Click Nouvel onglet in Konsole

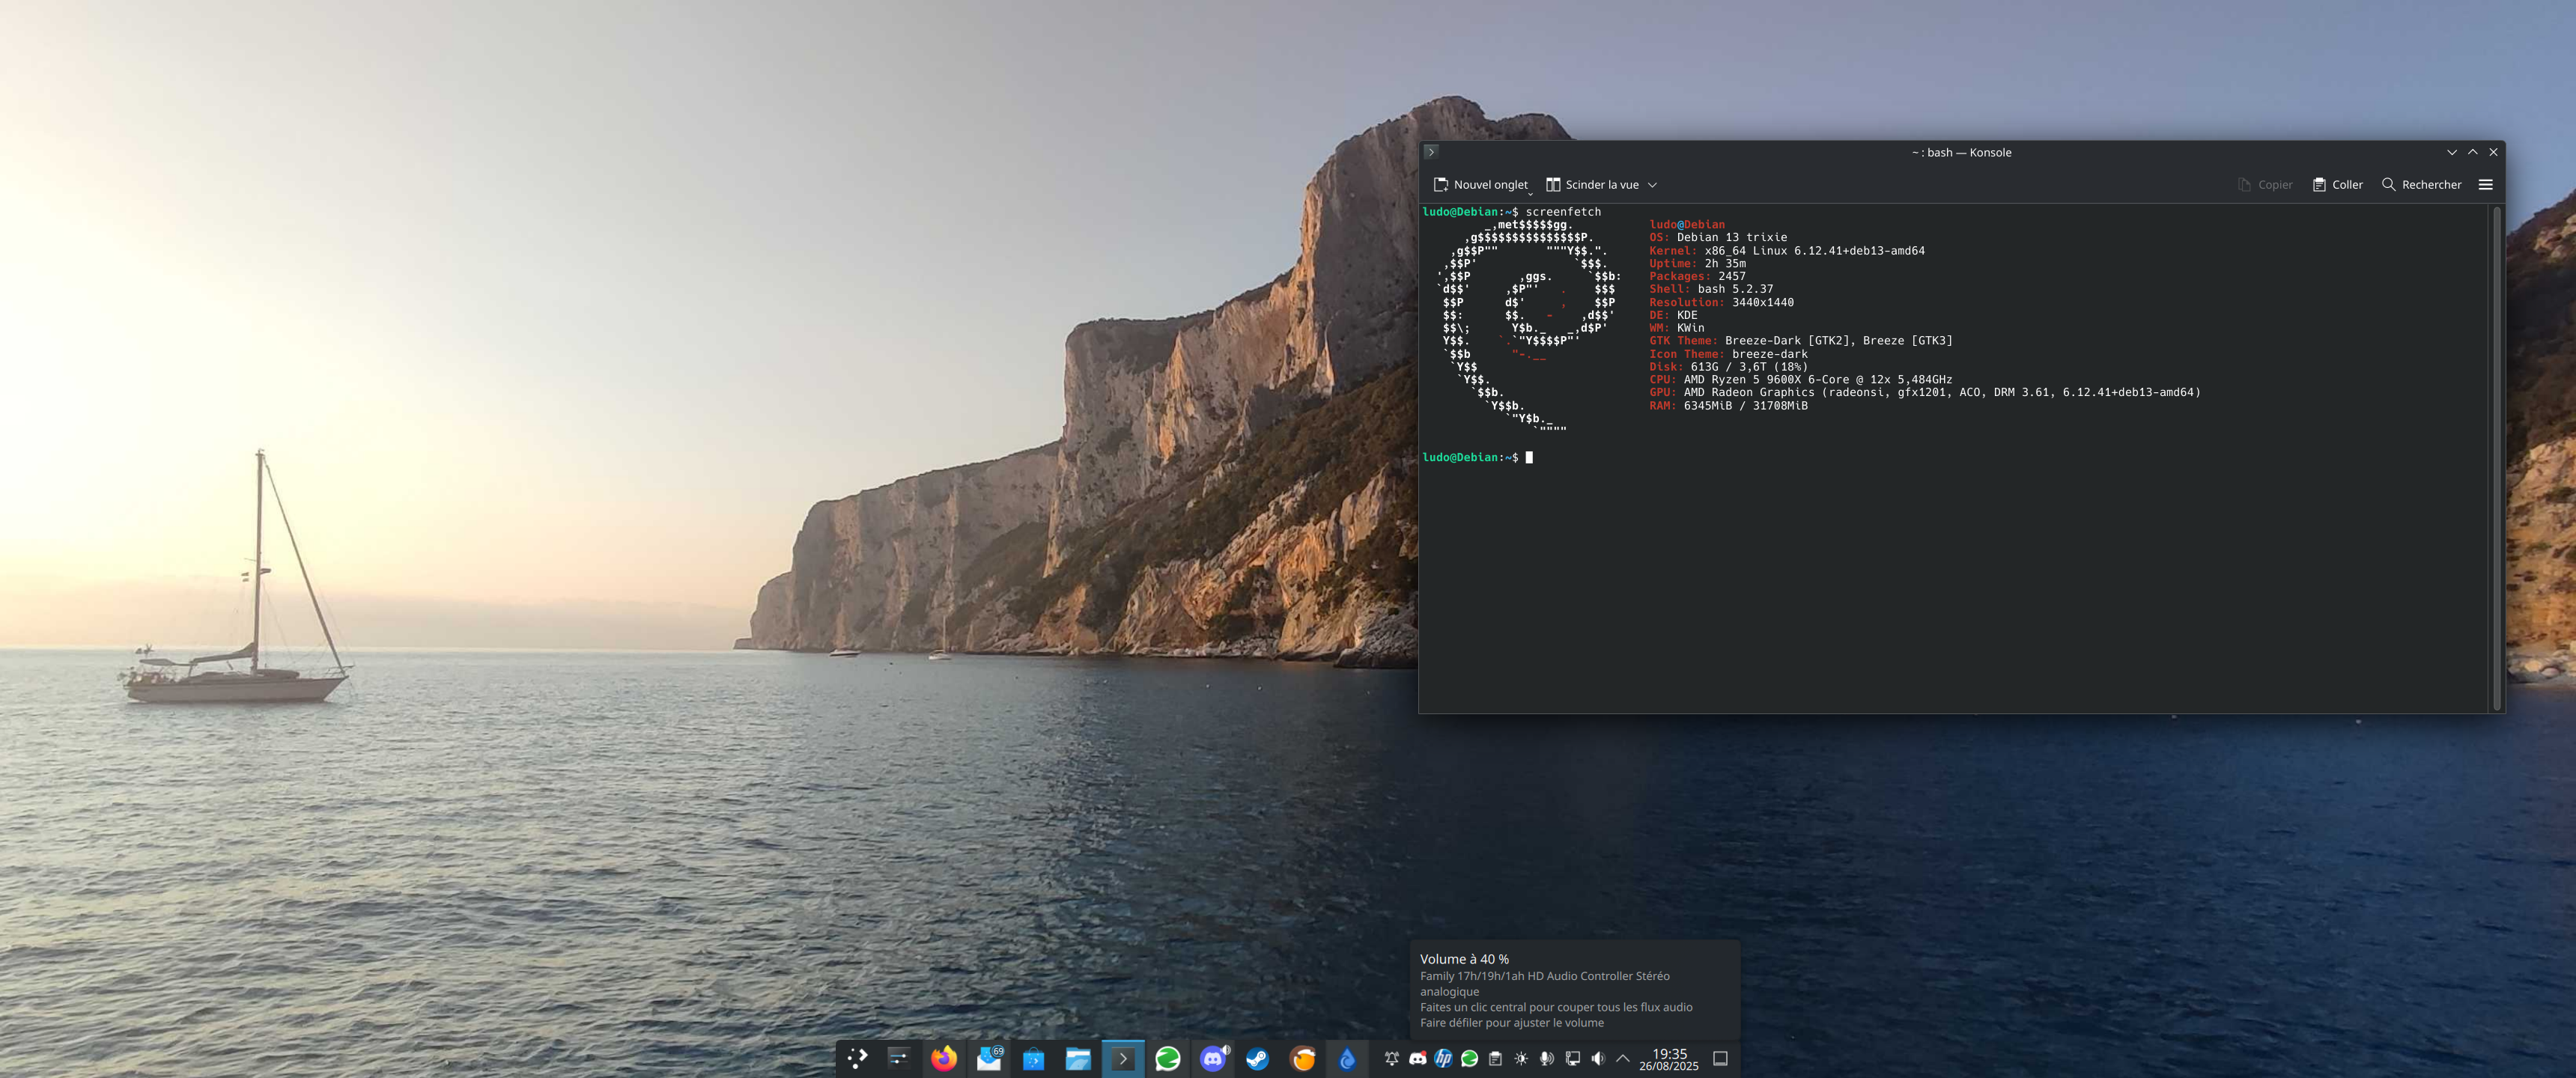pos(1481,185)
